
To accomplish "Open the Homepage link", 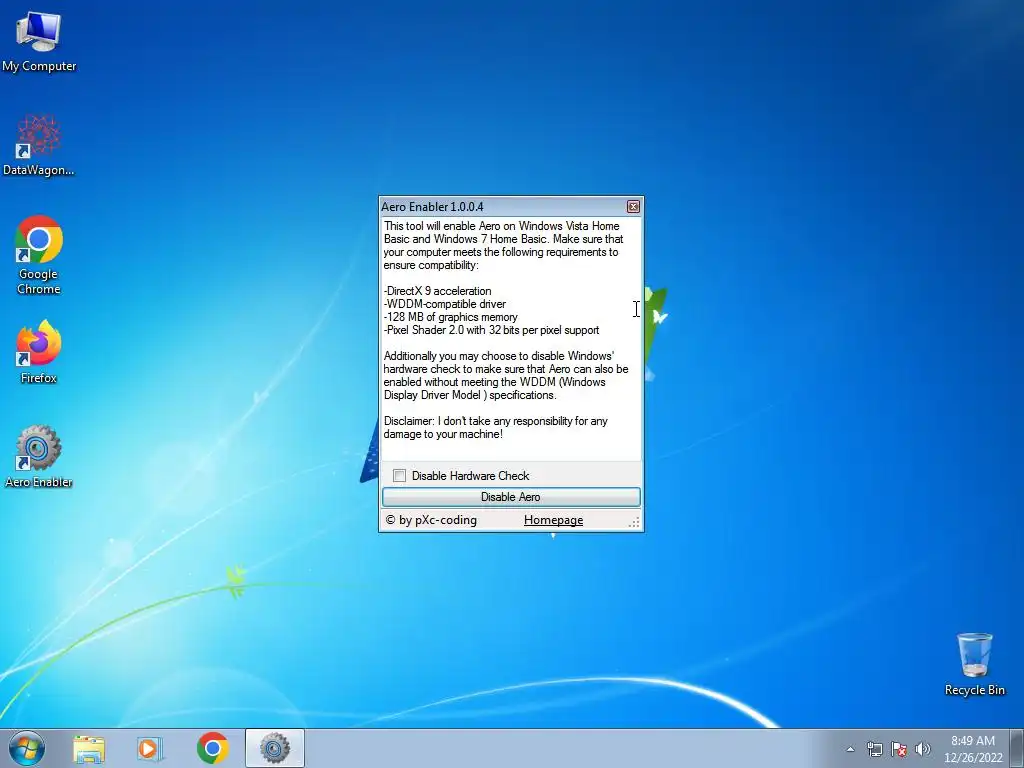I will point(553,520).
